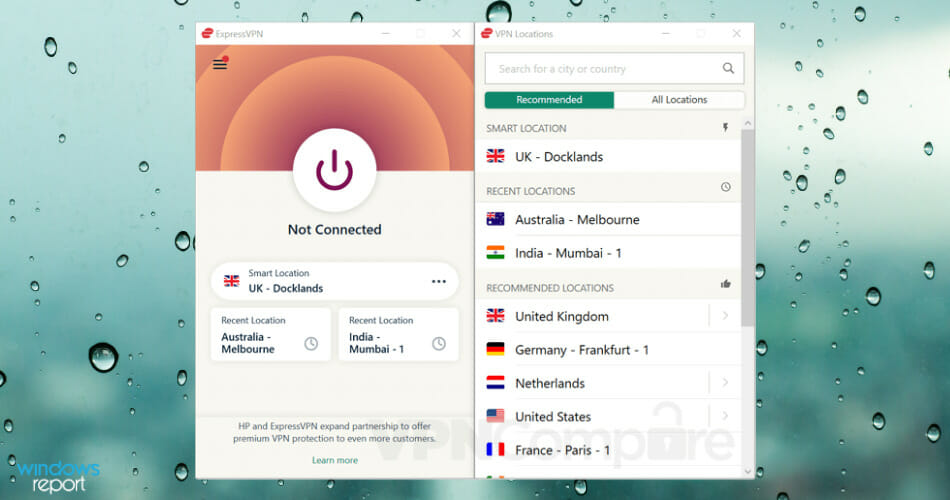
Task: Click the search field for city or country
Action: coord(614,68)
